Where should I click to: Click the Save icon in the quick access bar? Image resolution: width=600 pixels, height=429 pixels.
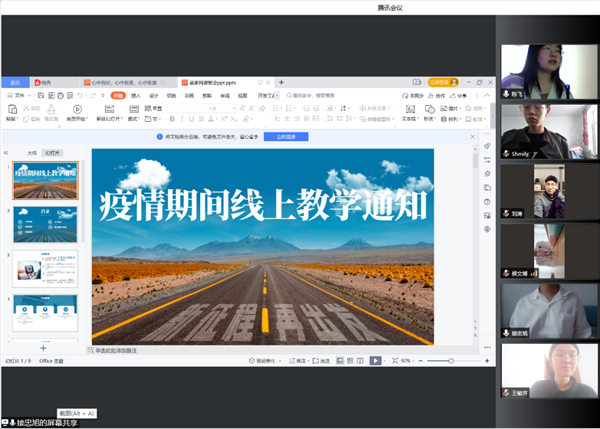pyautogui.click(x=41, y=95)
